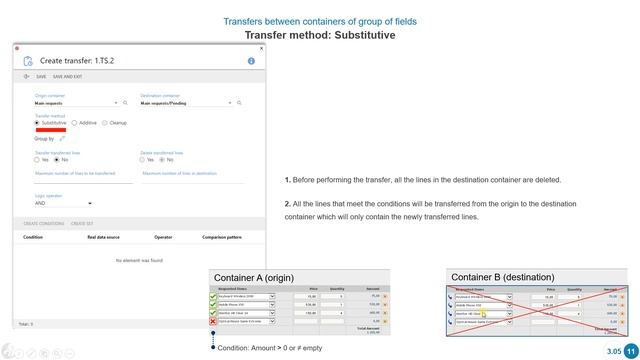Viewport: 640px width, 360px height.
Task: Sort by Comparison pattern column
Action: tap(222, 237)
